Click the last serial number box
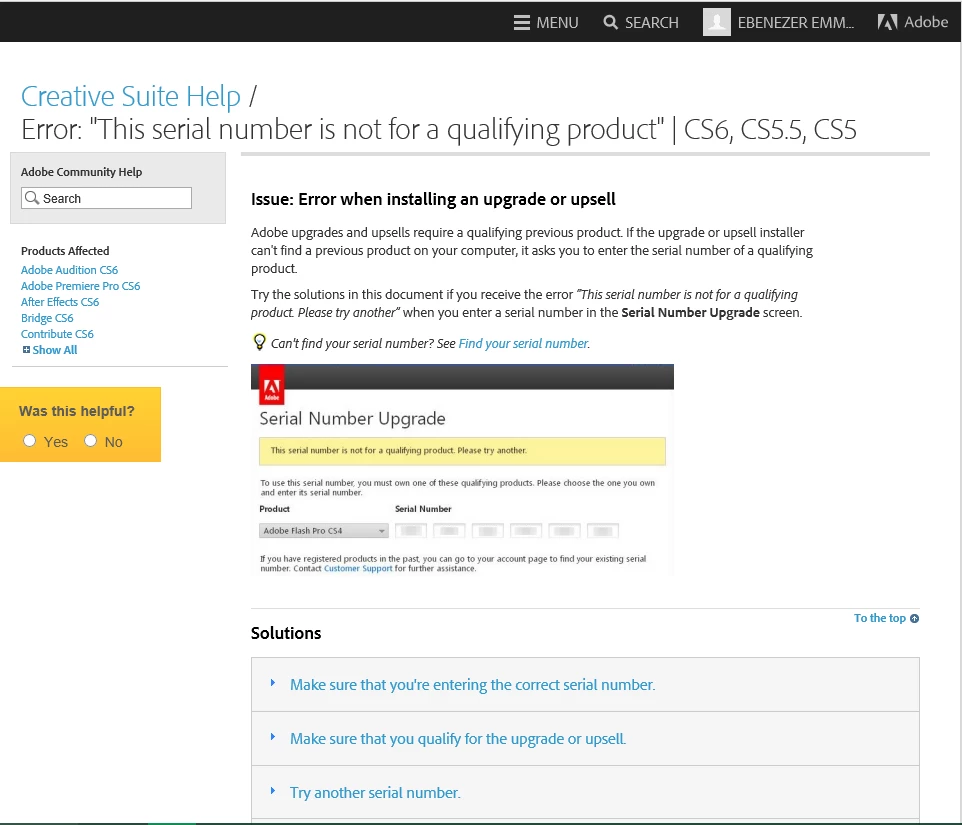The height and width of the screenshot is (825, 962). tap(602, 531)
